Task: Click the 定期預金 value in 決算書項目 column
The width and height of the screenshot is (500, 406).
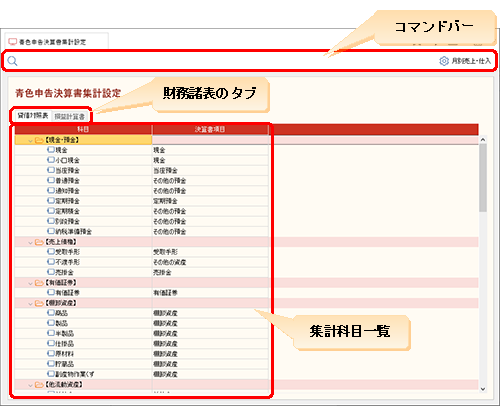Action: point(165,201)
